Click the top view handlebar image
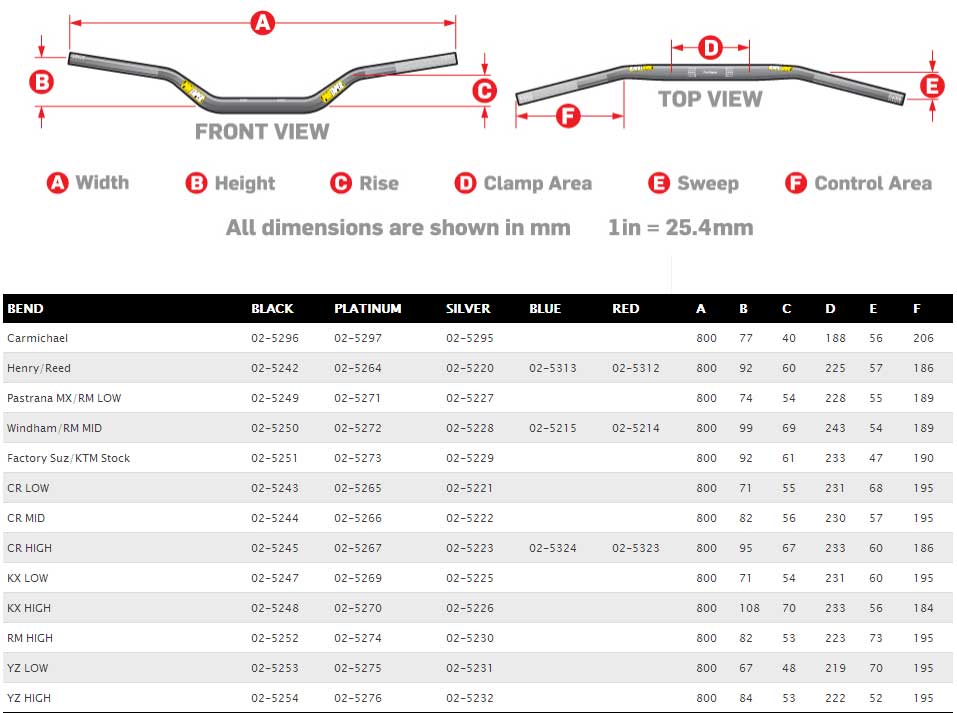Image resolution: width=957 pixels, height=713 pixels. 710,83
